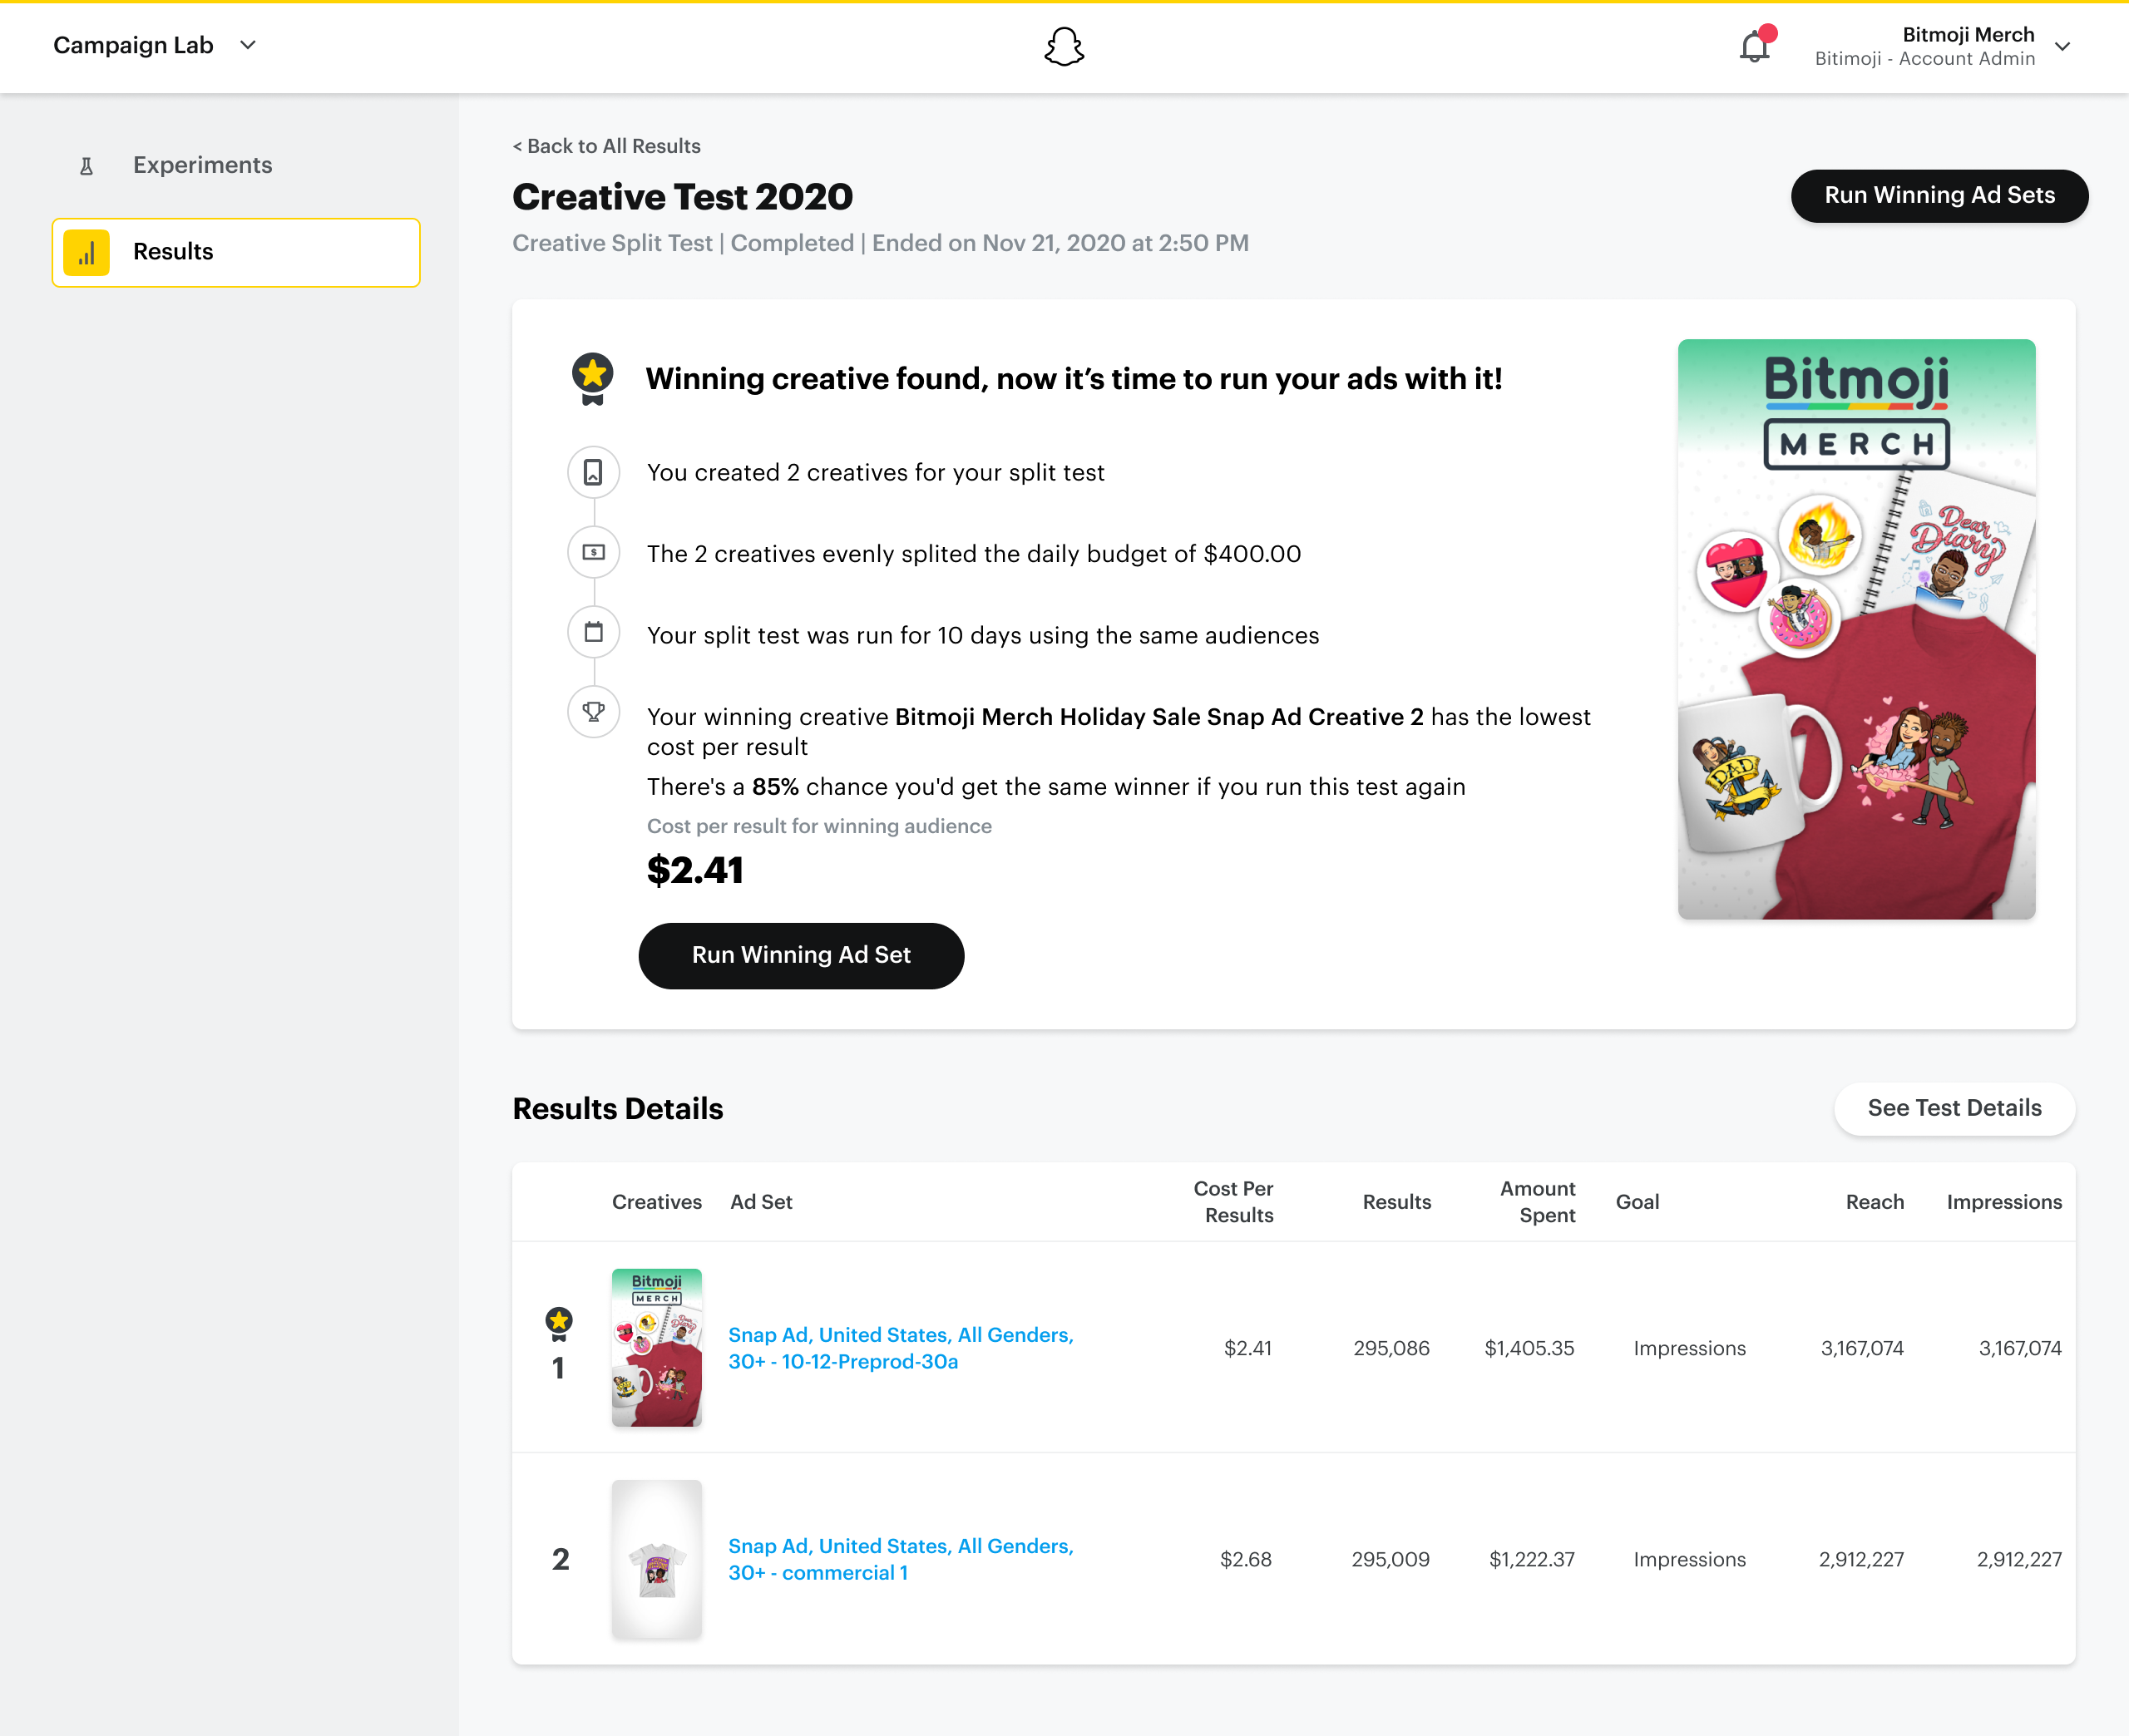Open the notifications bell
The height and width of the screenshot is (1736, 2129).
click(x=1754, y=46)
